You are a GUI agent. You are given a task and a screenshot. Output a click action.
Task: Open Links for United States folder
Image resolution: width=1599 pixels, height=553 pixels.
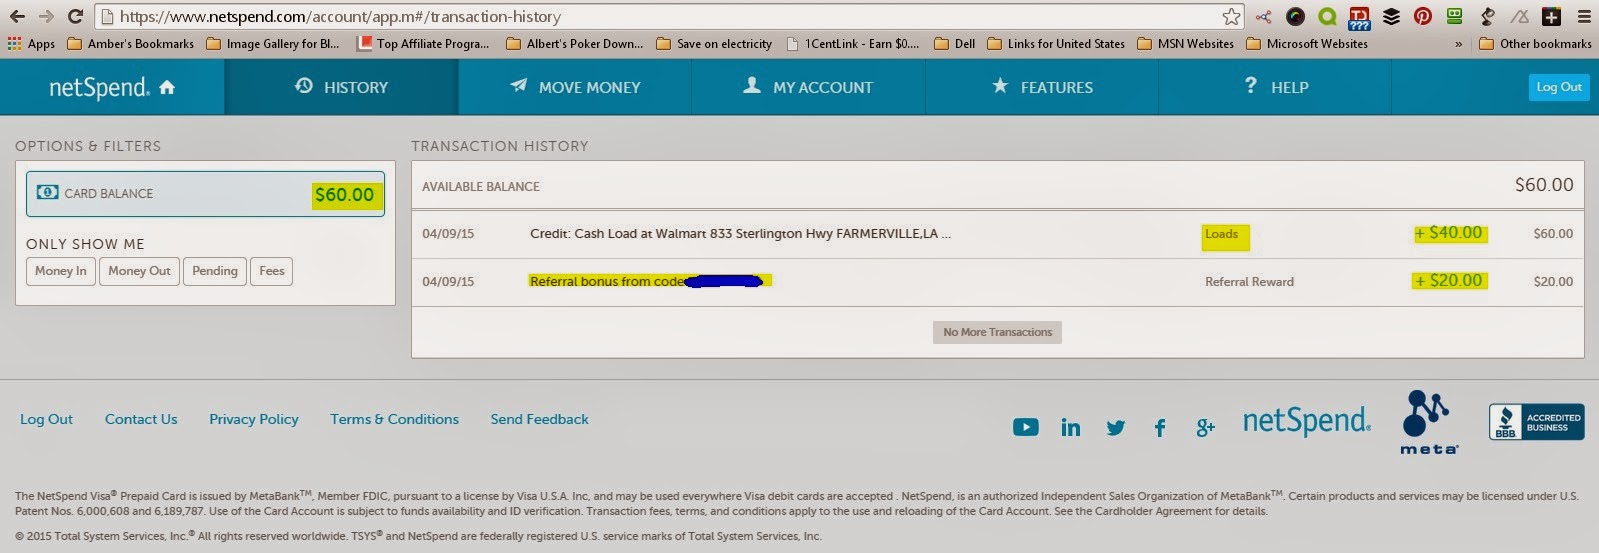tap(1056, 43)
